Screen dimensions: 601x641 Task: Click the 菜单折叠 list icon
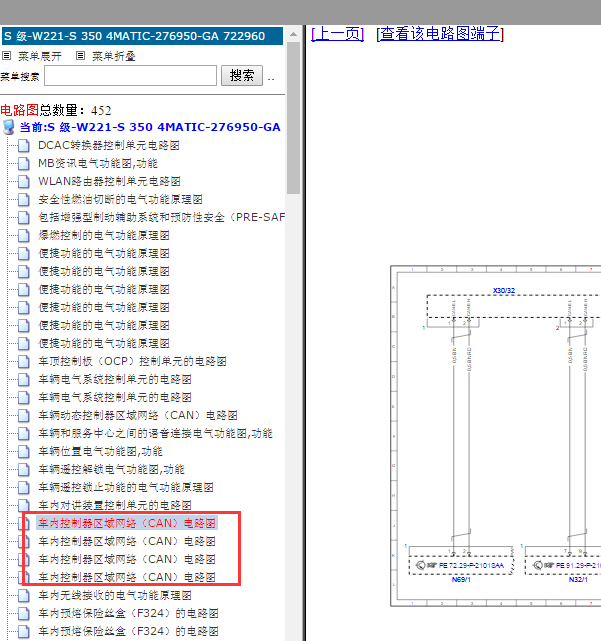coord(81,56)
